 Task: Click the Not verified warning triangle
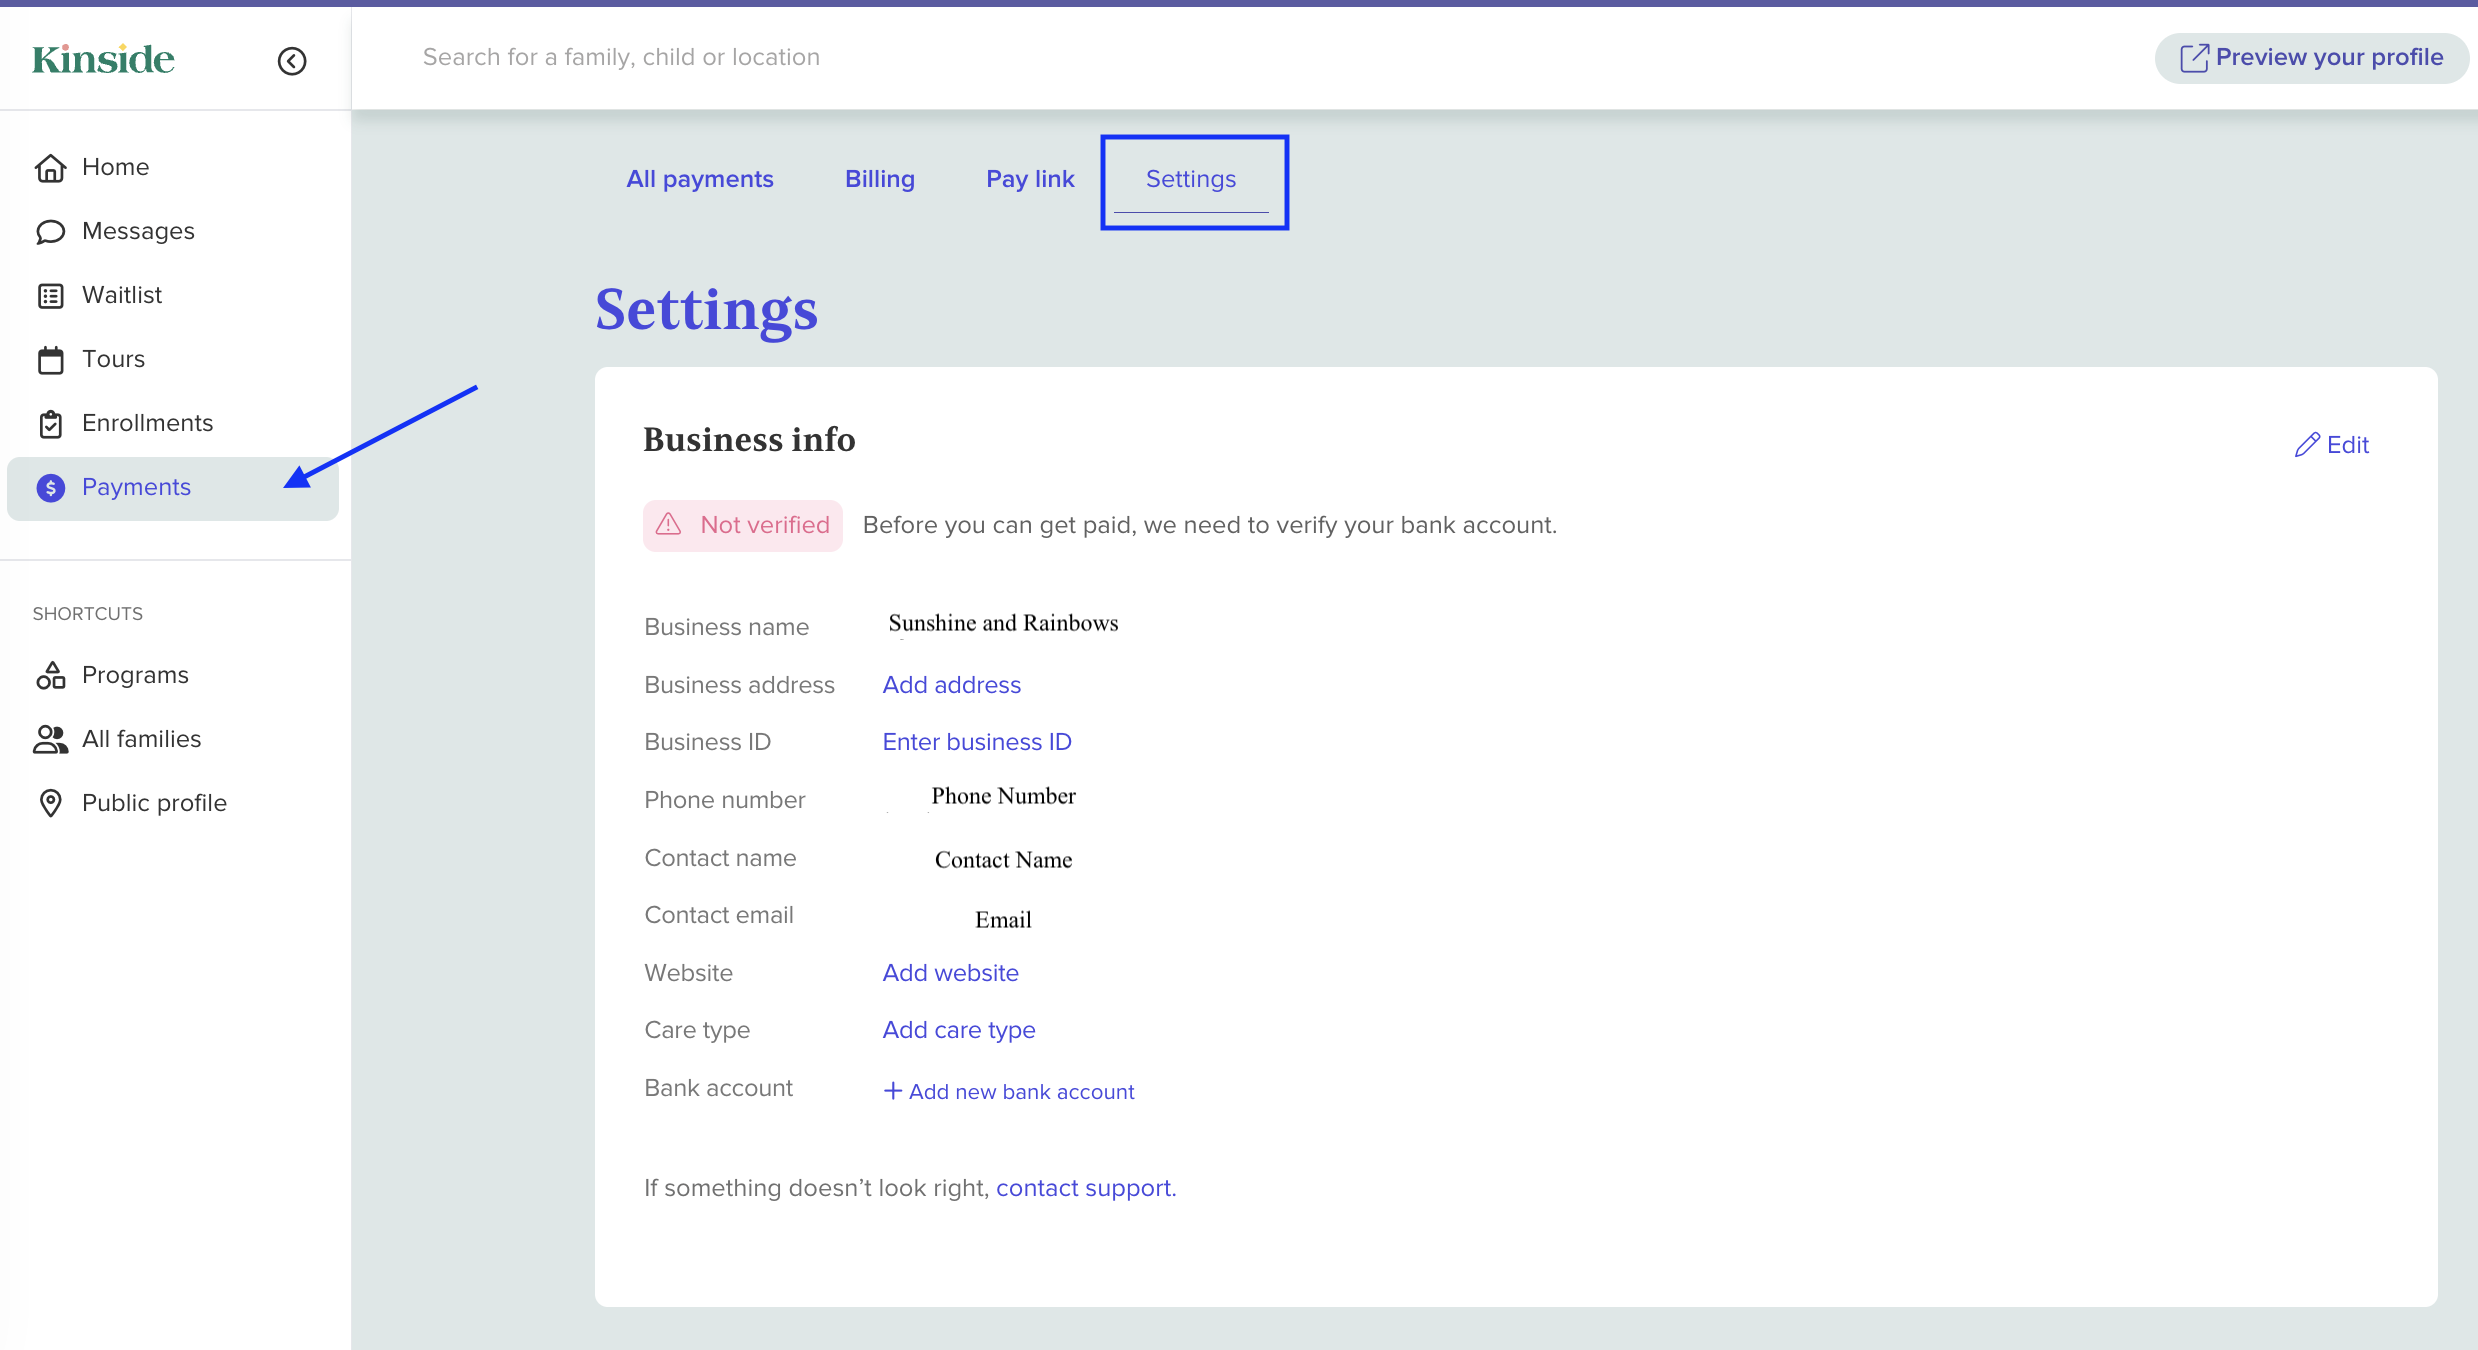[669, 525]
